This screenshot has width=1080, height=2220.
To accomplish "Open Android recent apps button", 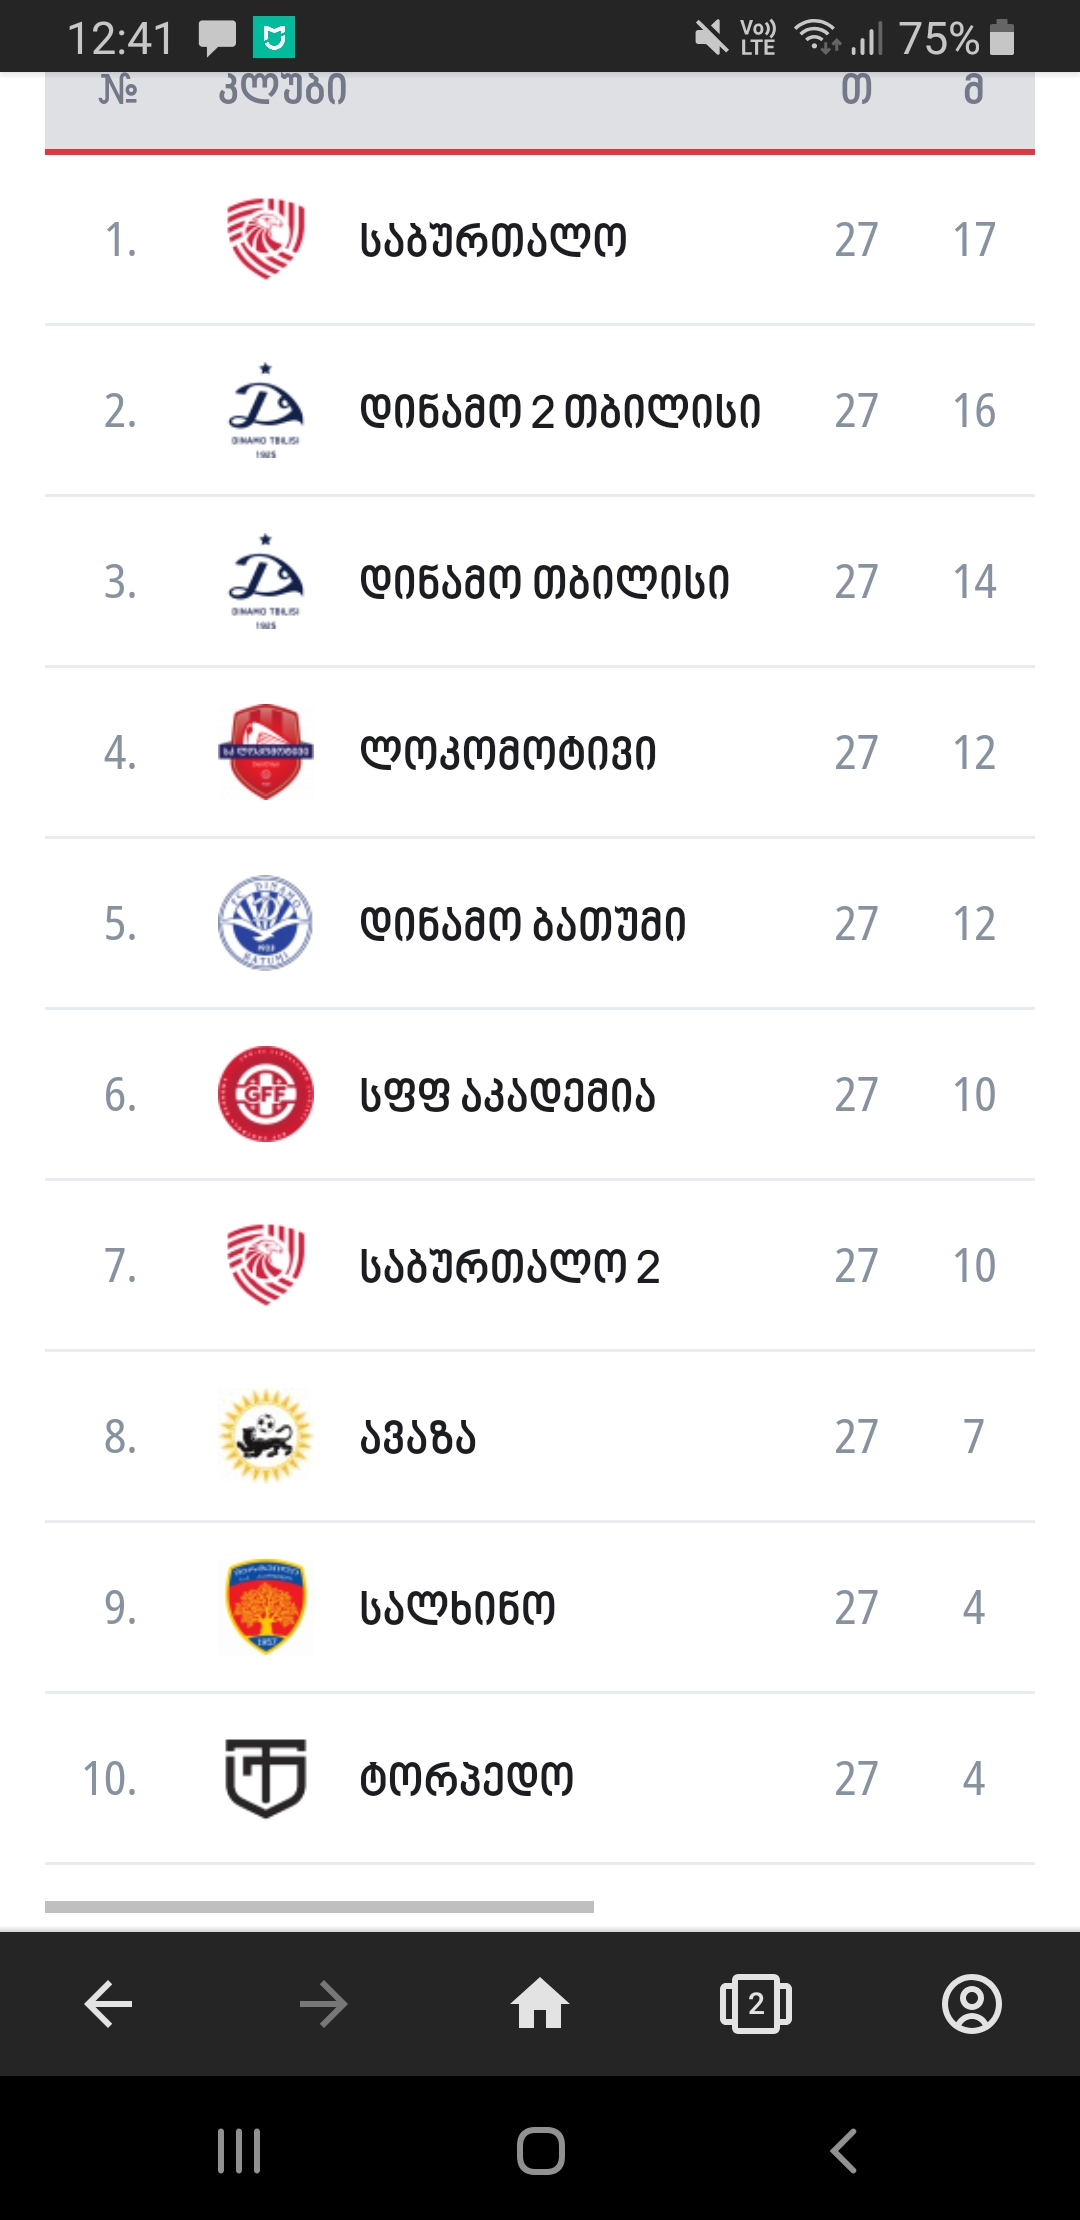I will (239, 2150).
